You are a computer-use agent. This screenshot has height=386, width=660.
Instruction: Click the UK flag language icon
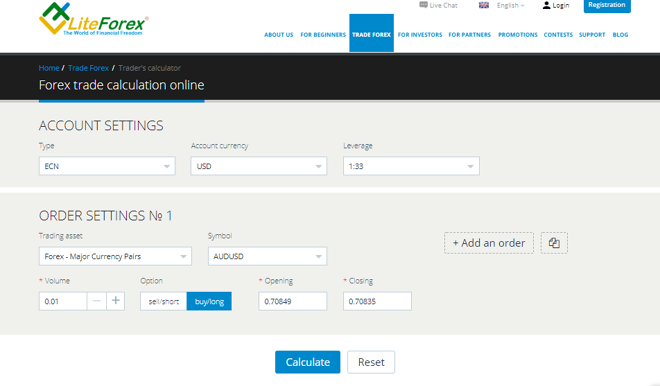pyautogui.click(x=484, y=5)
